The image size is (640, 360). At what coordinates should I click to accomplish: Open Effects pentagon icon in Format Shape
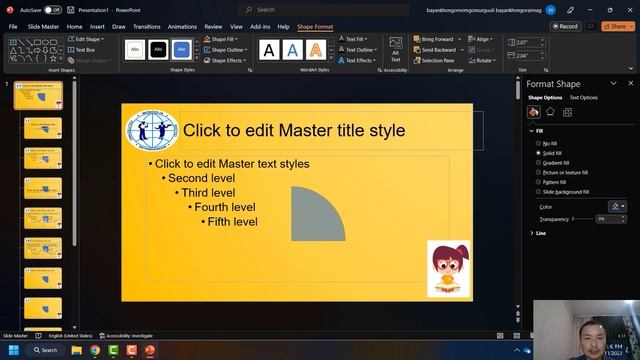[x=550, y=112]
